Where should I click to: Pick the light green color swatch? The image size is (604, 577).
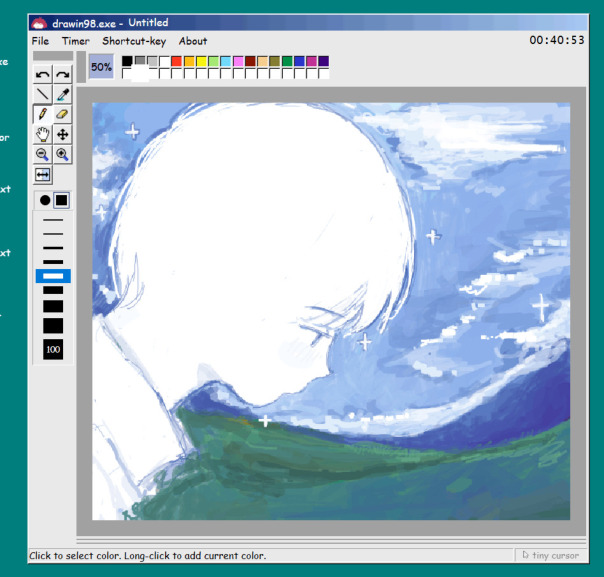coord(214,61)
